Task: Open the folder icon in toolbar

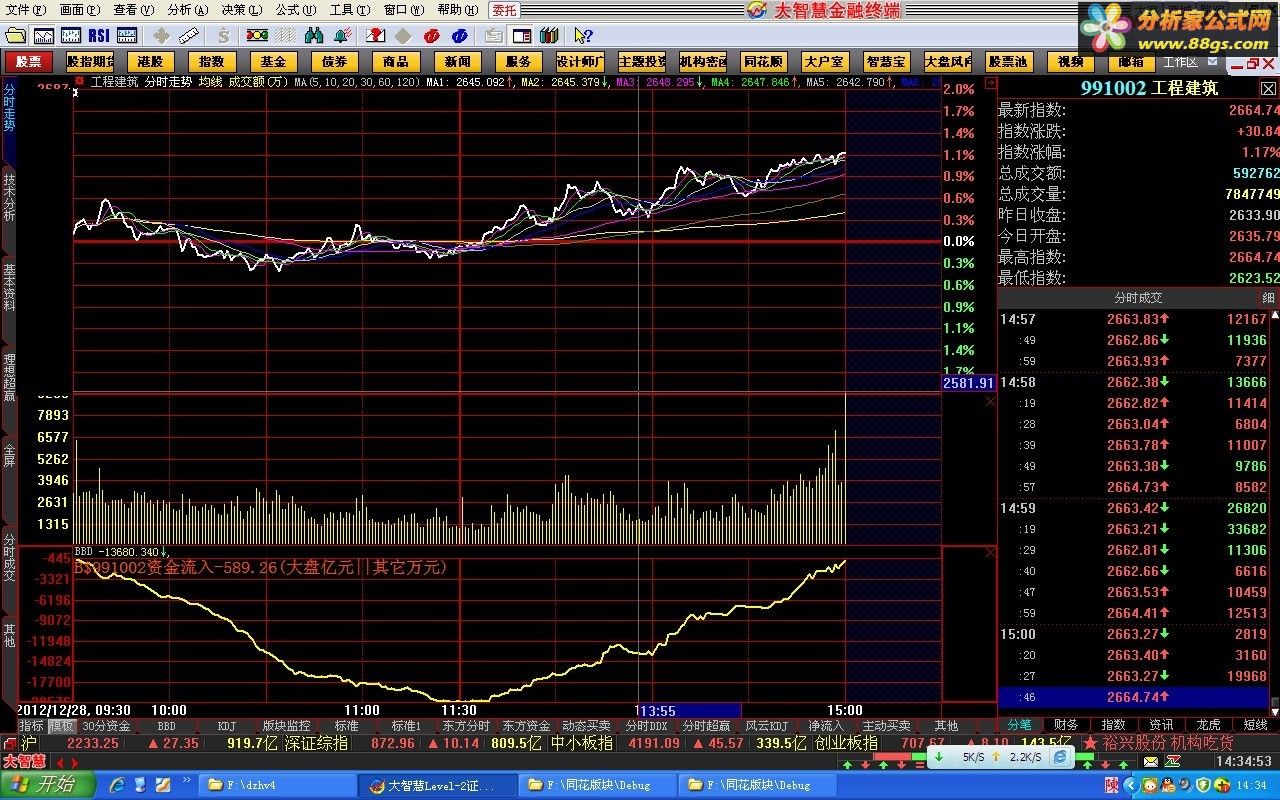Action: tap(15, 36)
